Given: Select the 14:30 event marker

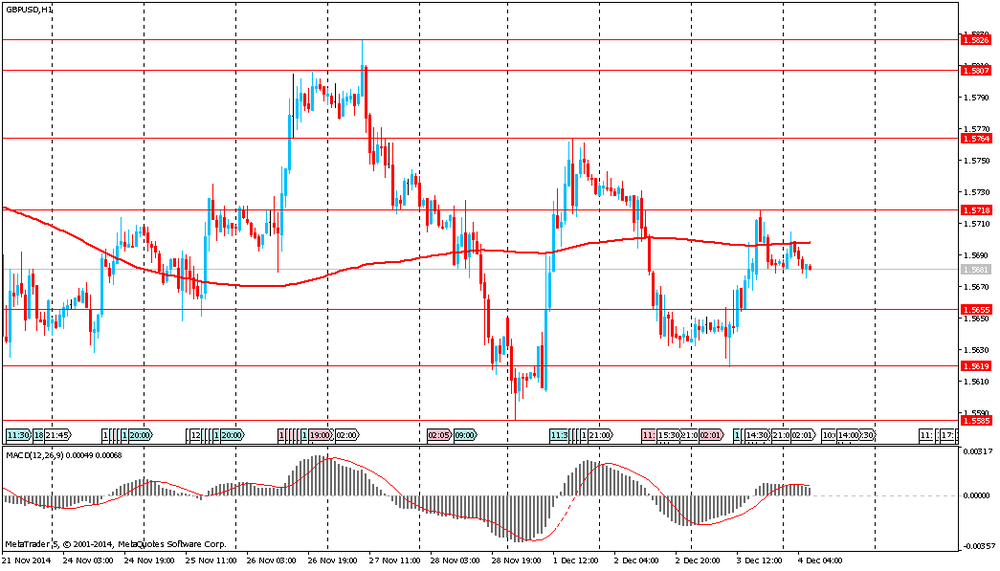Looking at the screenshot, I should (756, 436).
